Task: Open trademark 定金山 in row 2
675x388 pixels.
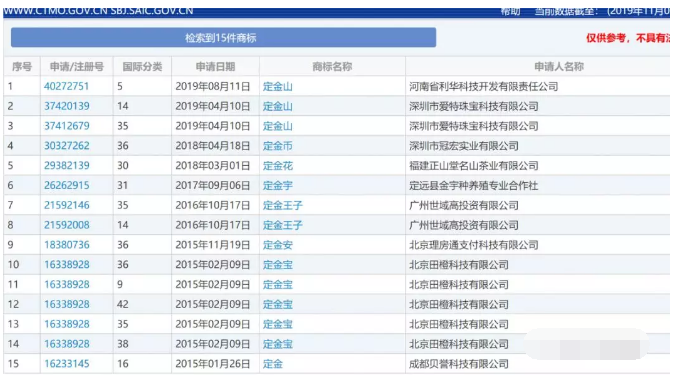Action: (x=278, y=106)
